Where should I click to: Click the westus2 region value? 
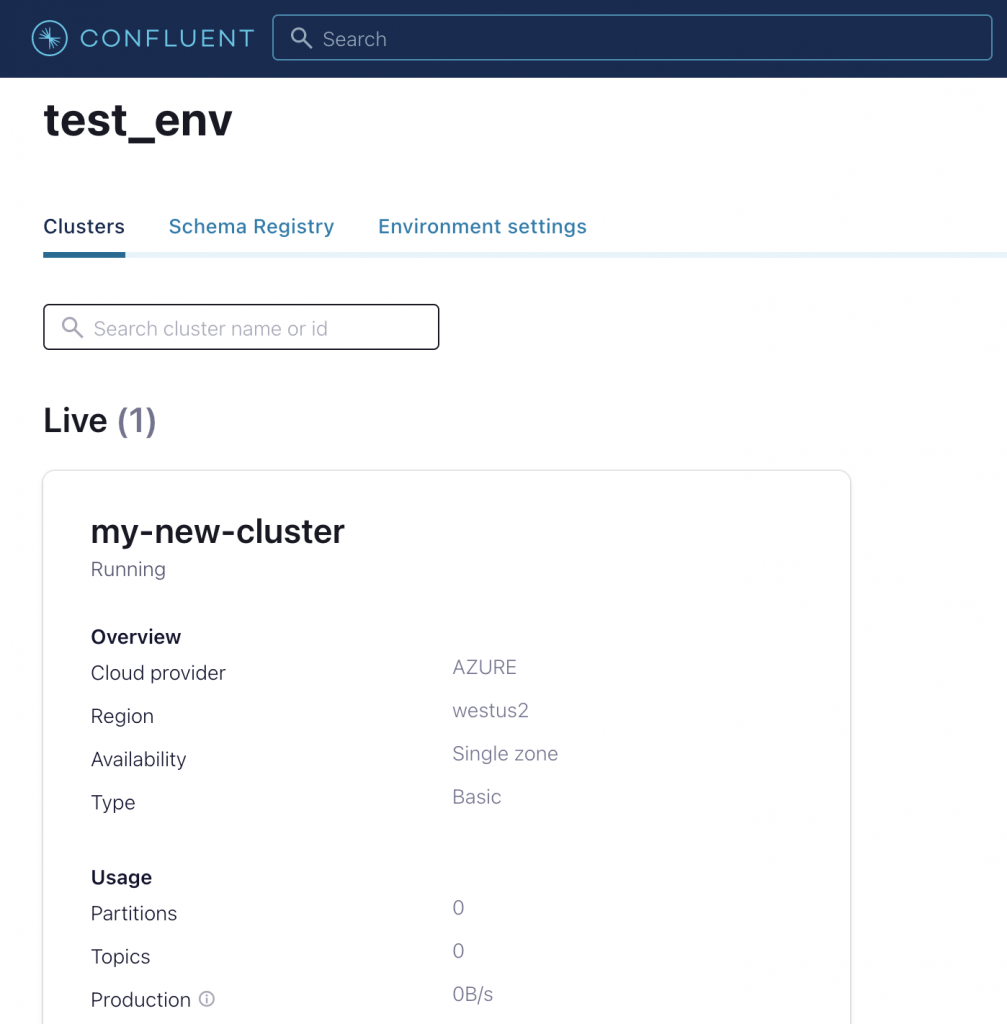click(490, 710)
